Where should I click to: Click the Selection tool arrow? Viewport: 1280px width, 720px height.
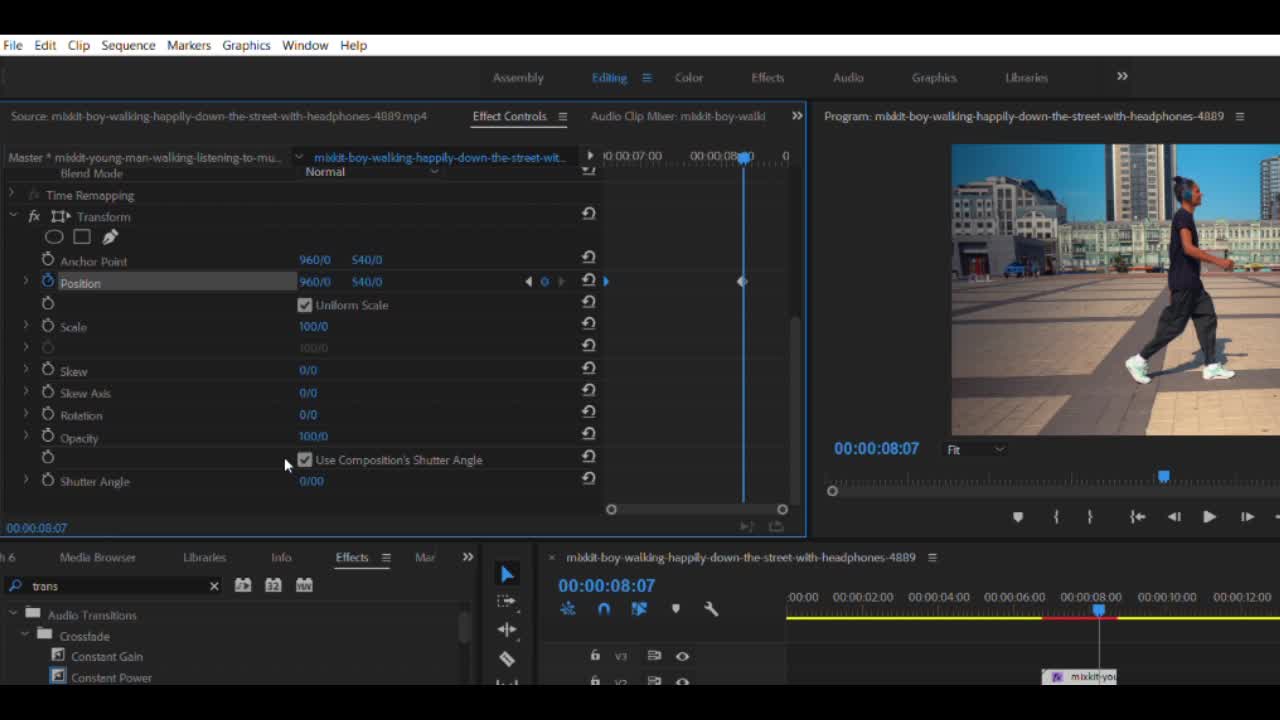tap(507, 574)
